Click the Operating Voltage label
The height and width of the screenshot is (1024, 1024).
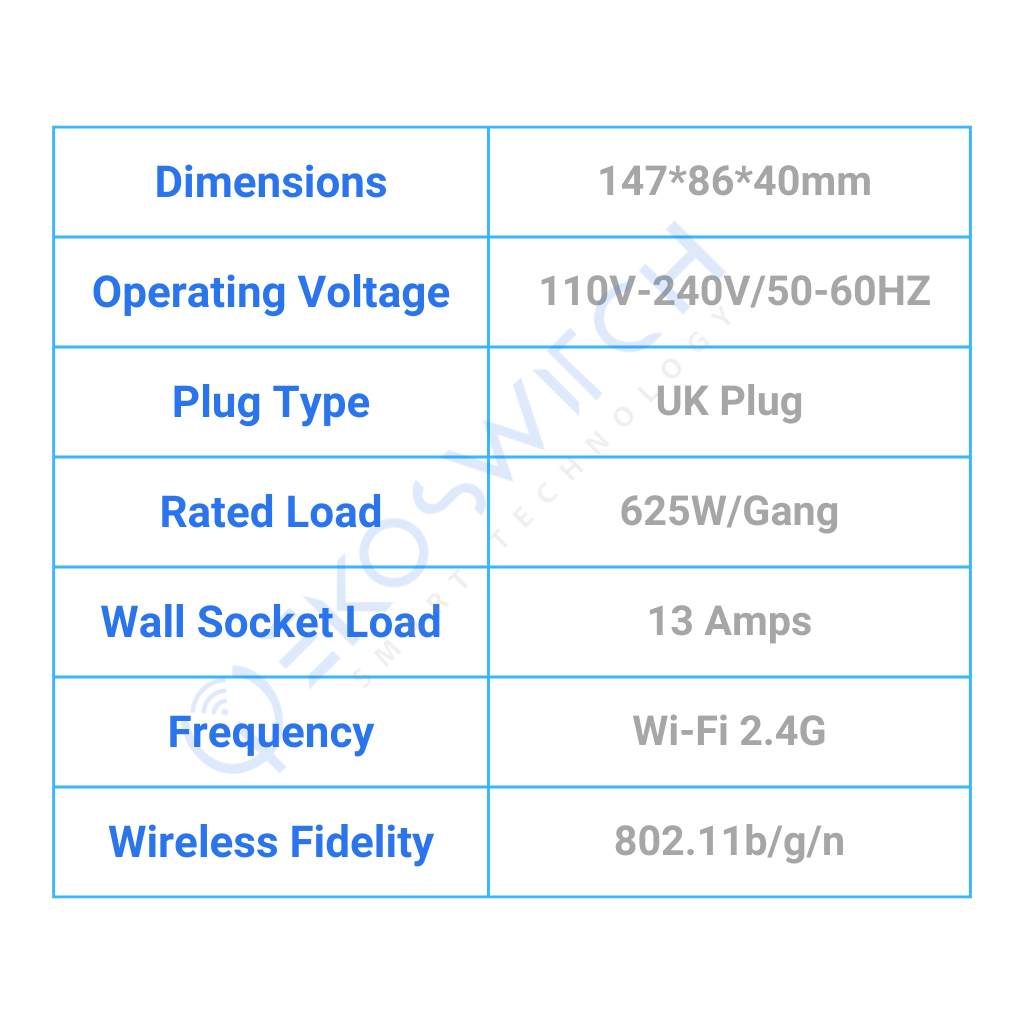click(271, 293)
